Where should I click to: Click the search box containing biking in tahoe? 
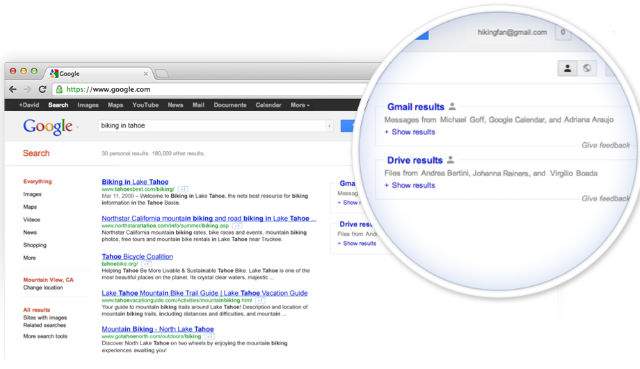click(x=216, y=126)
